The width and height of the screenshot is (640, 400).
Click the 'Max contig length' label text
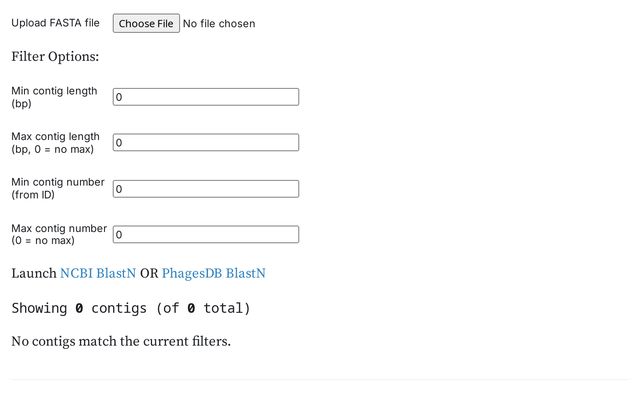click(55, 136)
